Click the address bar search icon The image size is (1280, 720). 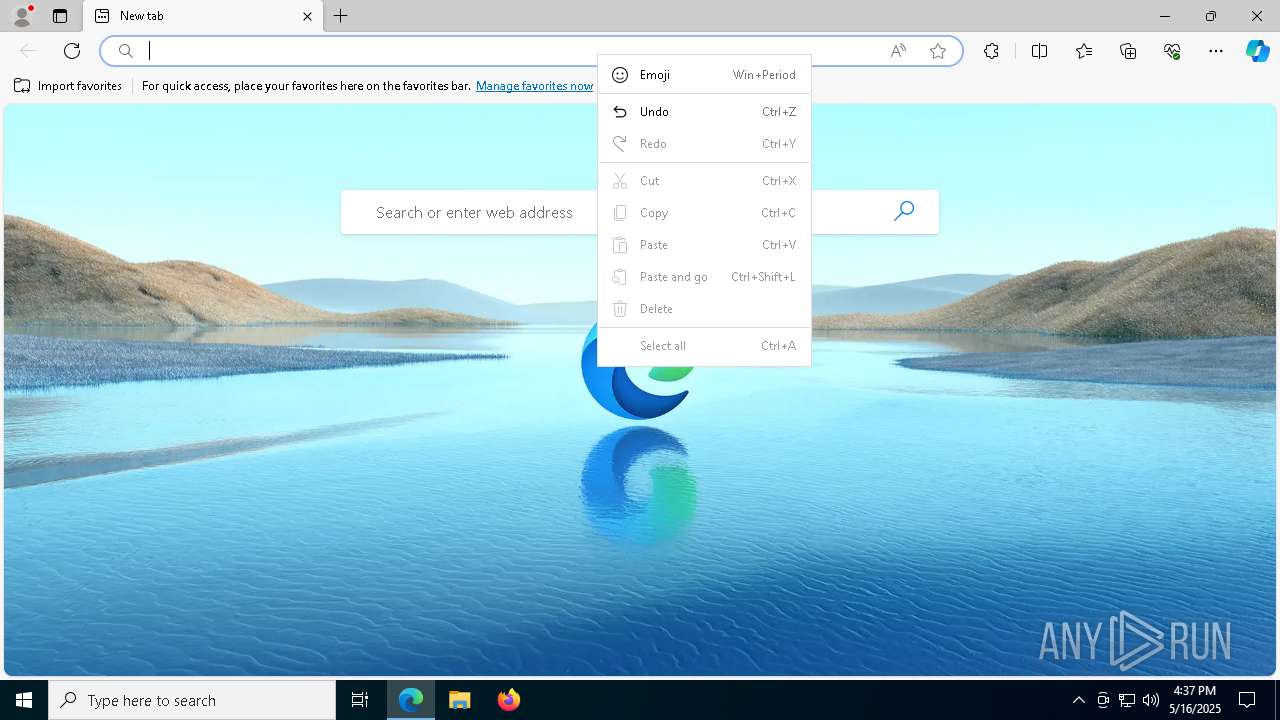pos(126,51)
